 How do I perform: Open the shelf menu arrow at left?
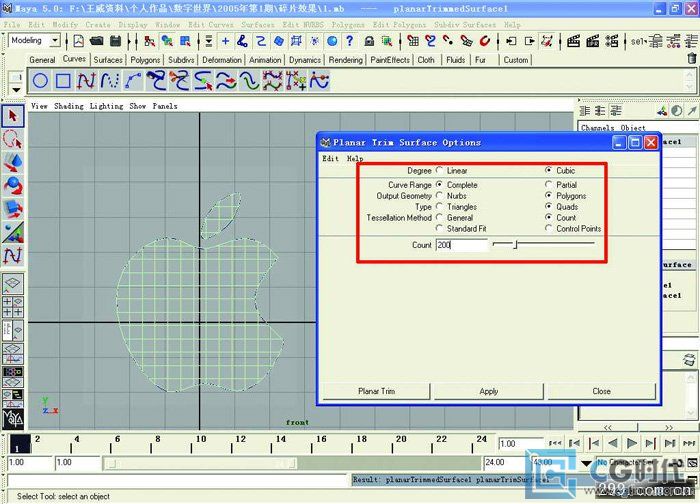click(x=16, y=90)
